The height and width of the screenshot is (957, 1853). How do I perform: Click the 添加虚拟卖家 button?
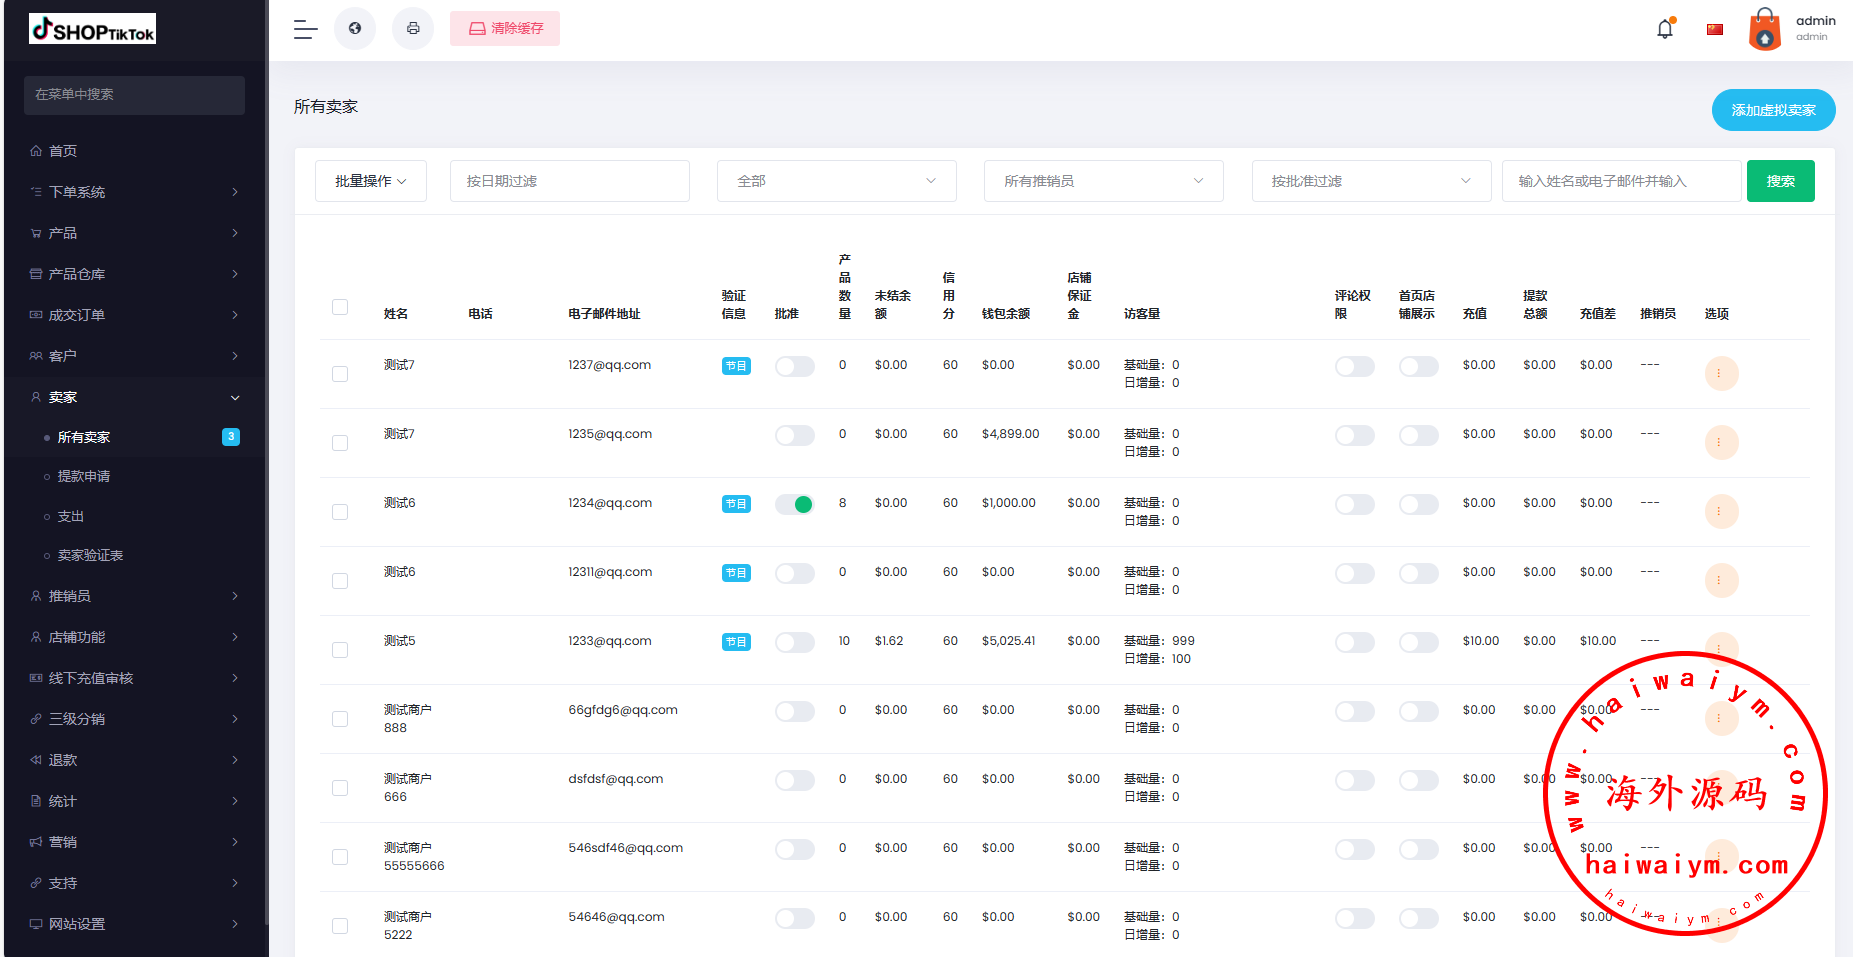pos(1773,110)
